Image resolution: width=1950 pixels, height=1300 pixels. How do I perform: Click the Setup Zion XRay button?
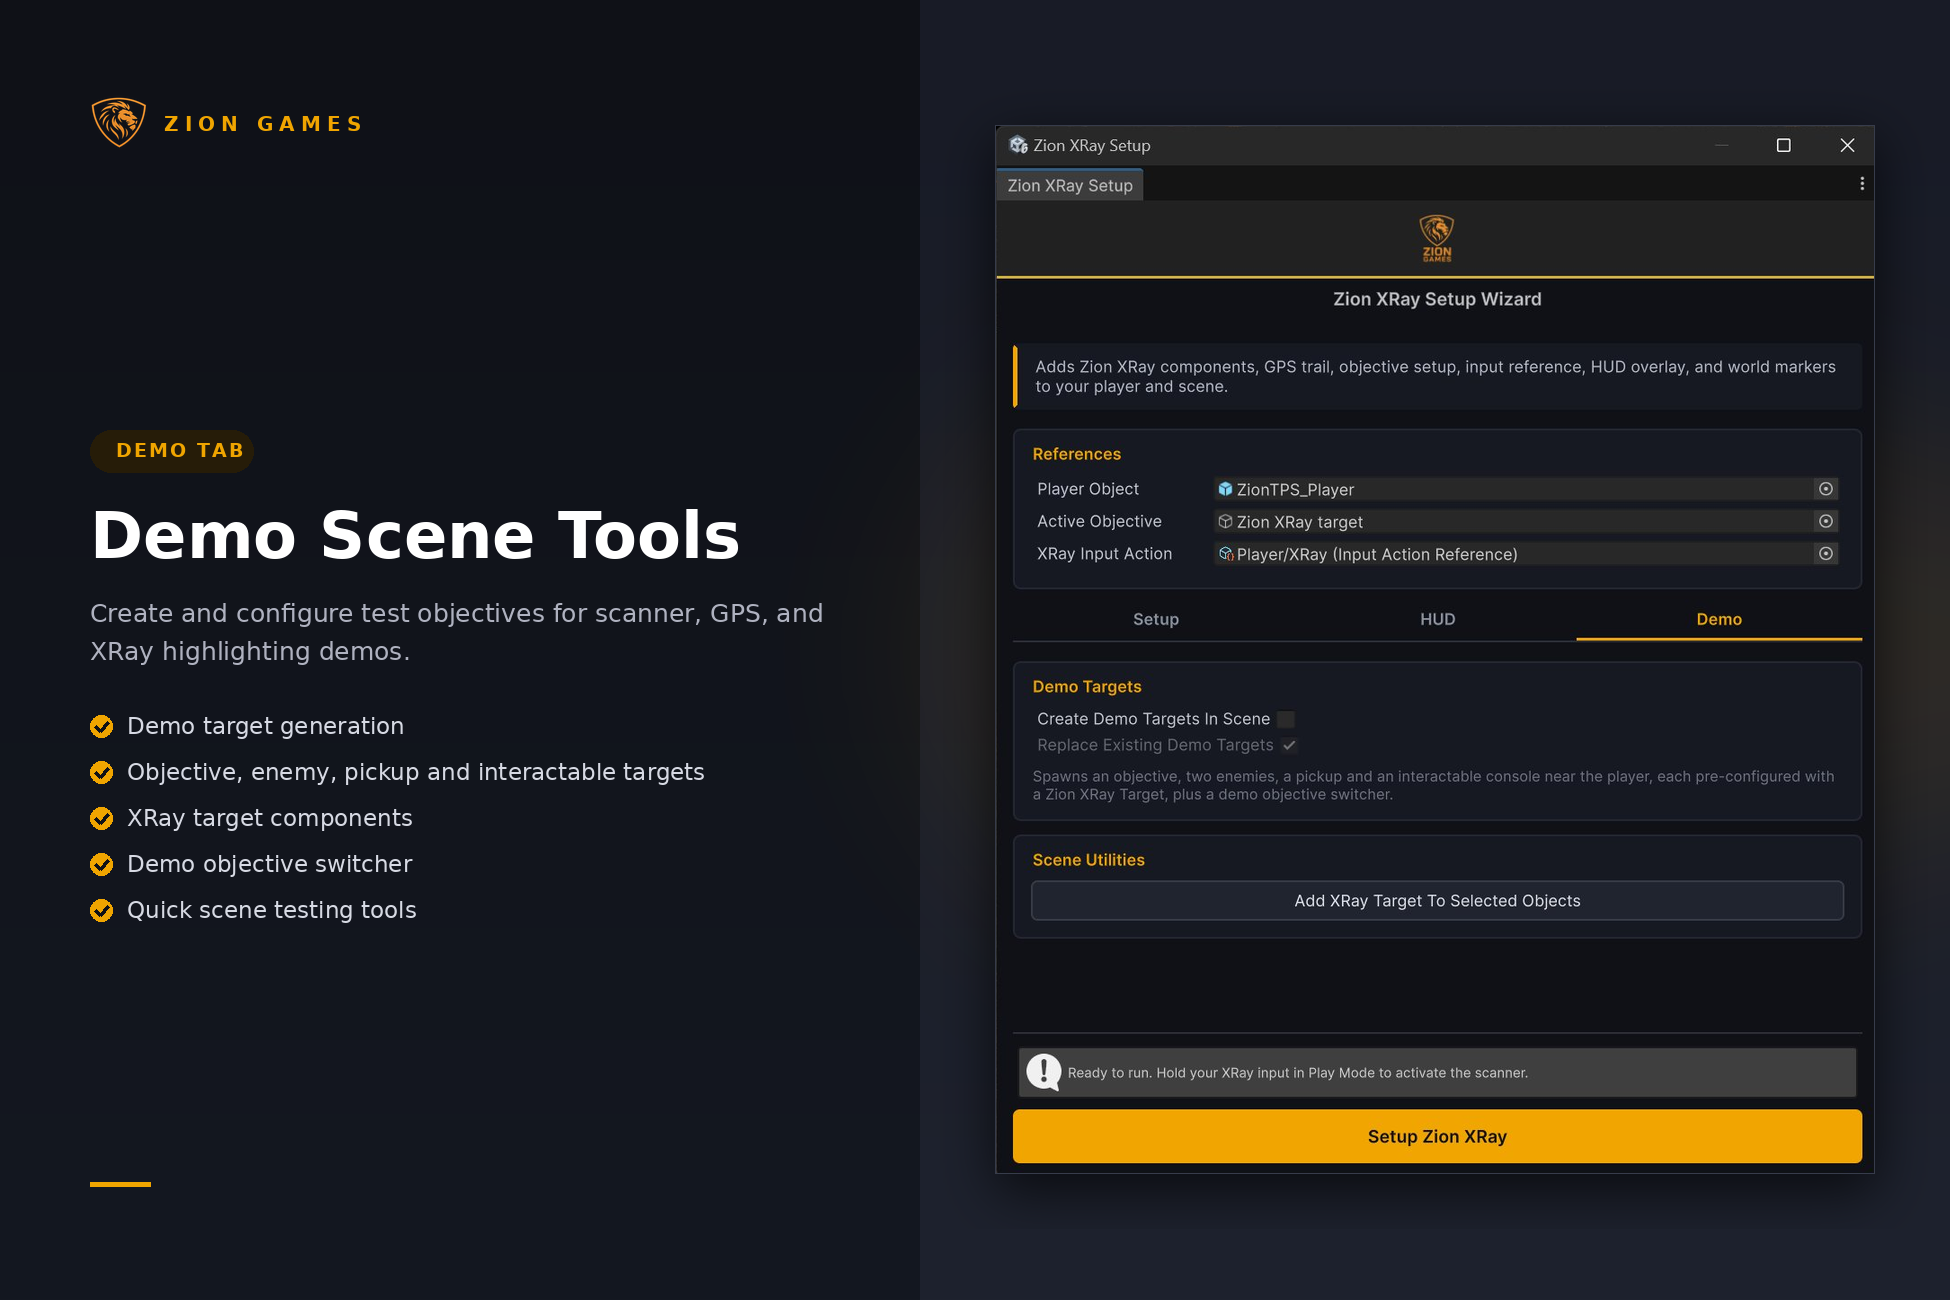pos(1437,1136)
